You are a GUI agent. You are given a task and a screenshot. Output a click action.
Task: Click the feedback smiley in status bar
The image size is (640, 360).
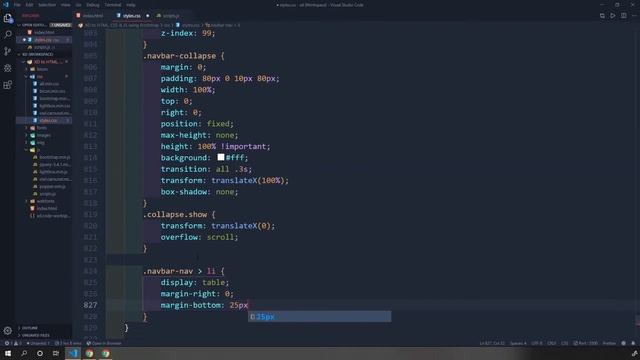point(624,343)
